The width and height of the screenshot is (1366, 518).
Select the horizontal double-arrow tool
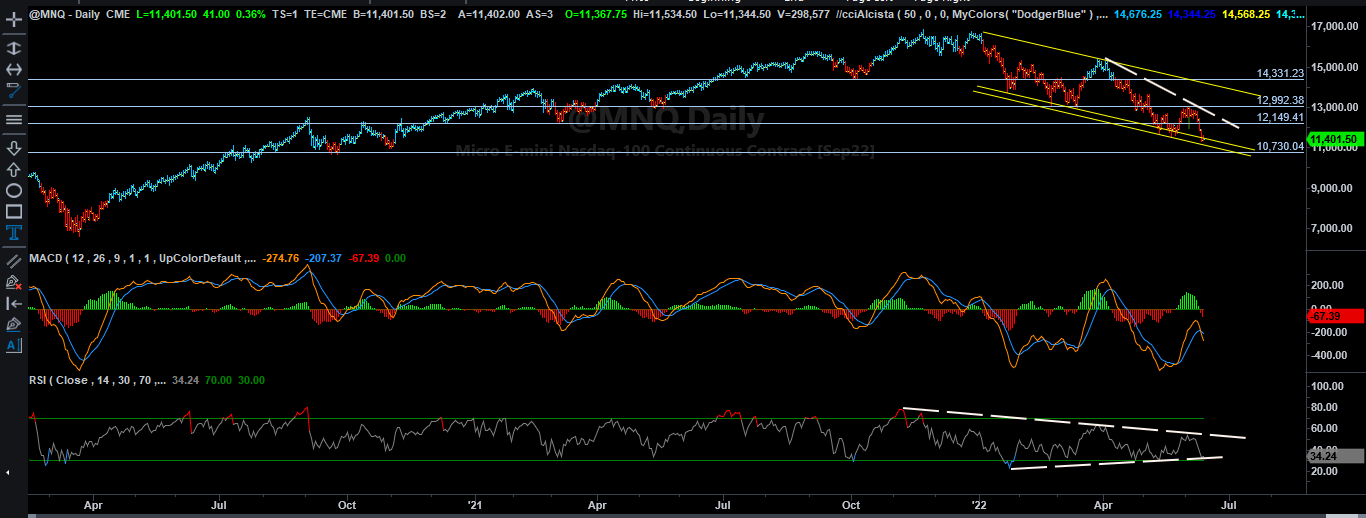[14, 69]
